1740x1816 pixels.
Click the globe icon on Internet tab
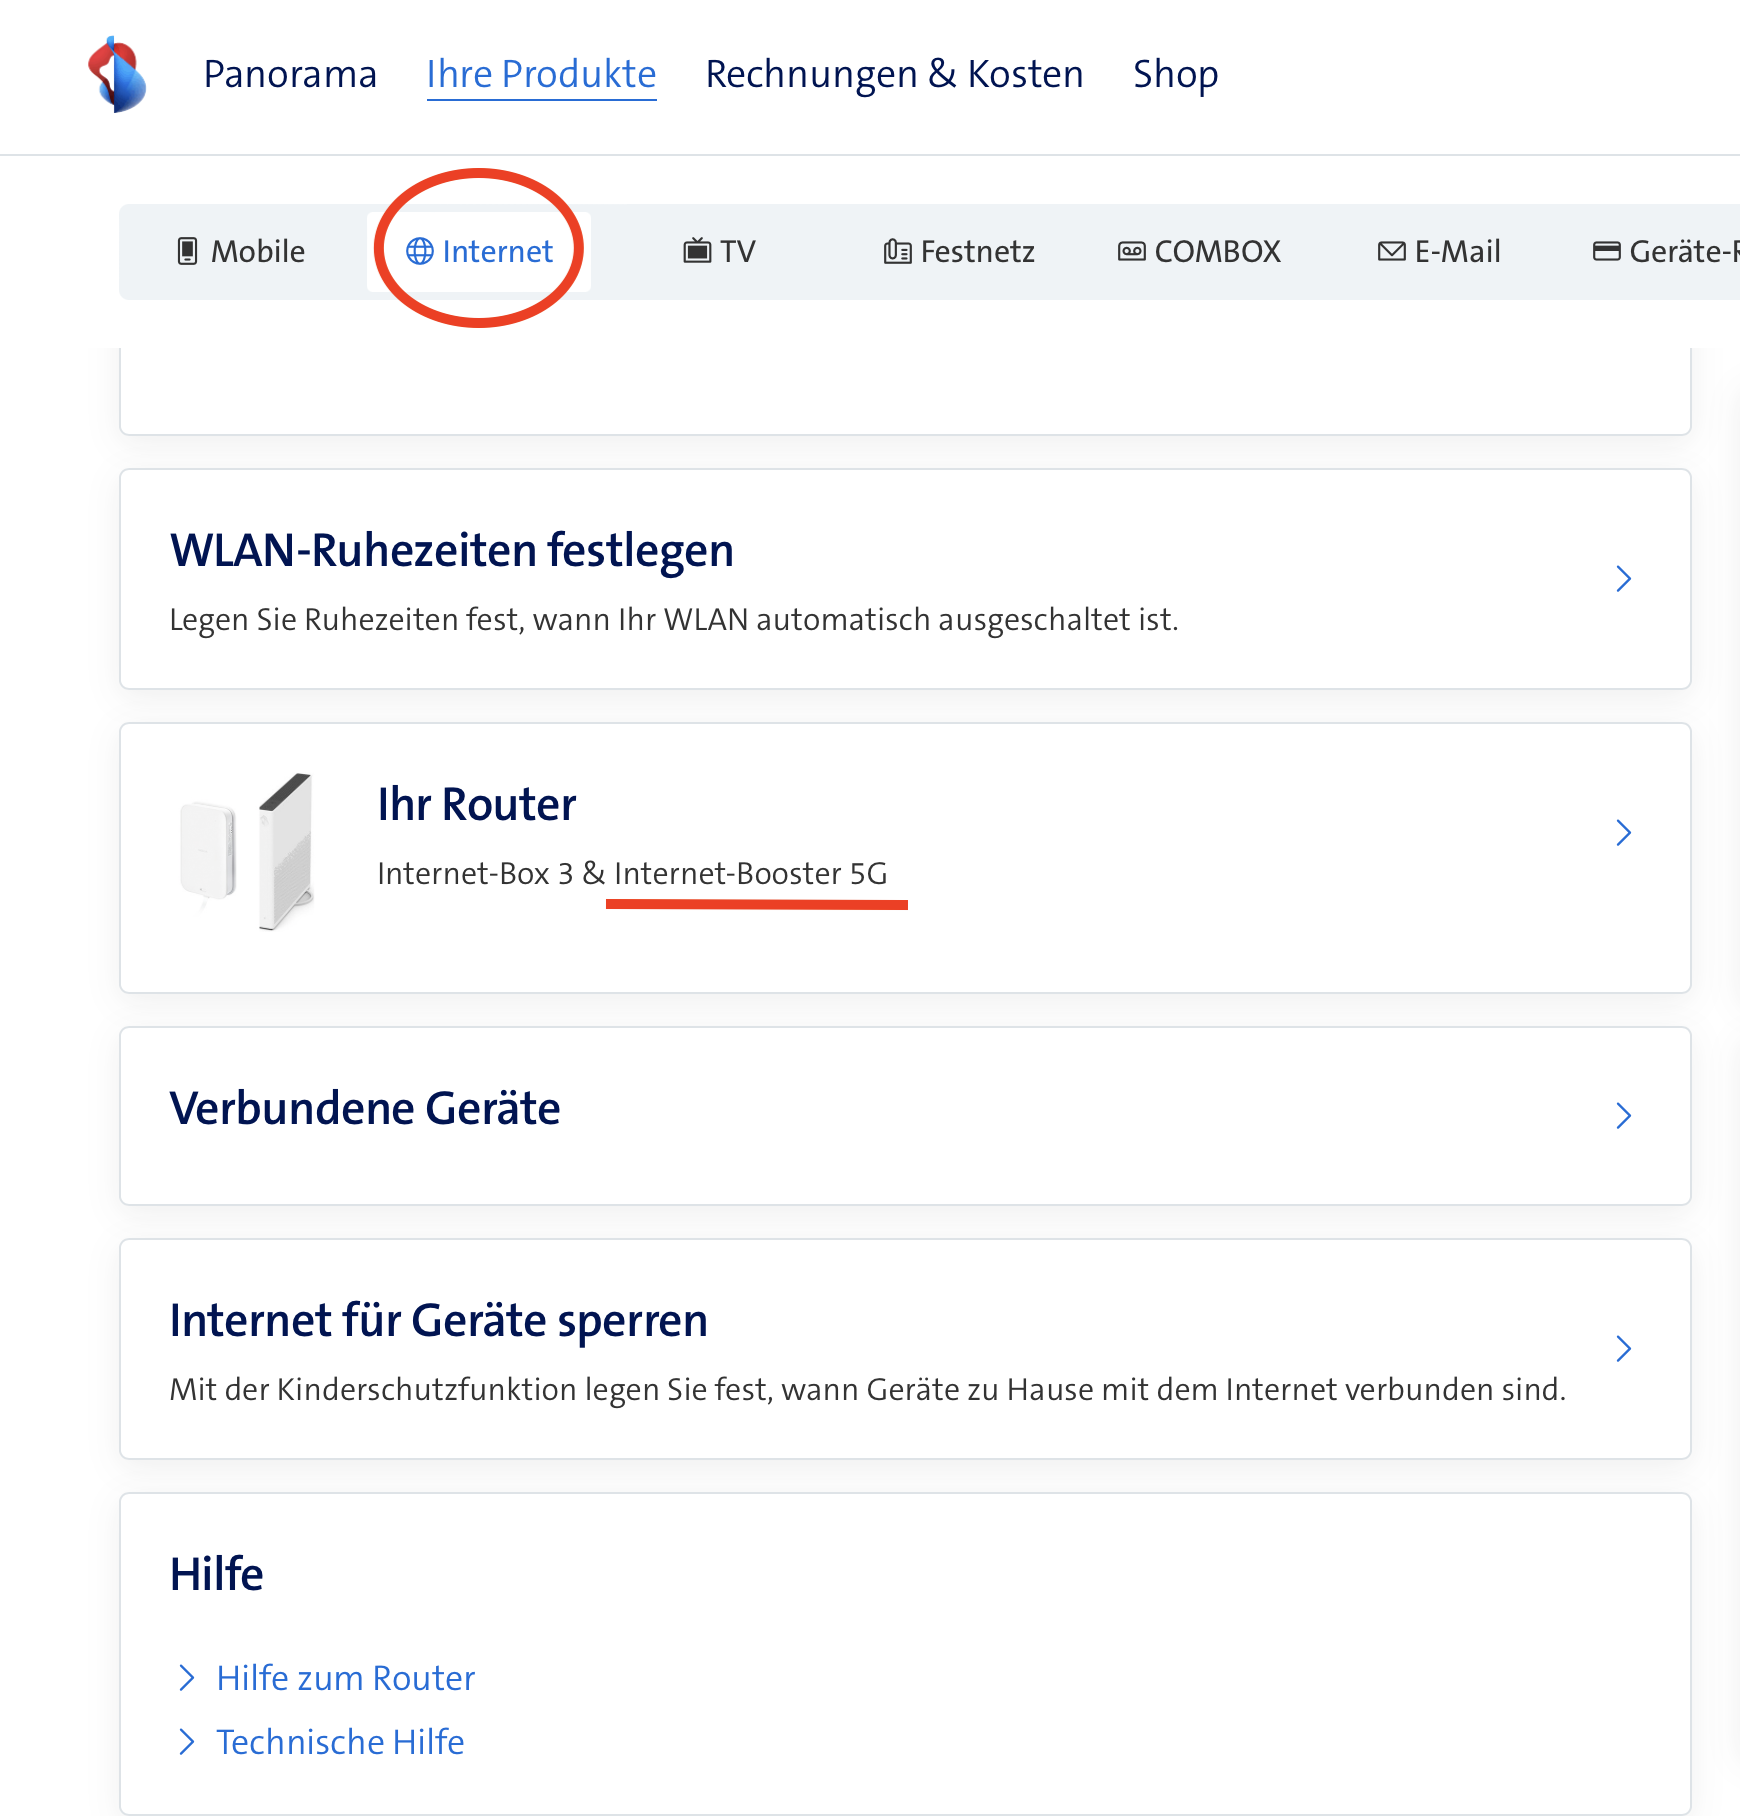pyautogui.click(x=419, y=251)
